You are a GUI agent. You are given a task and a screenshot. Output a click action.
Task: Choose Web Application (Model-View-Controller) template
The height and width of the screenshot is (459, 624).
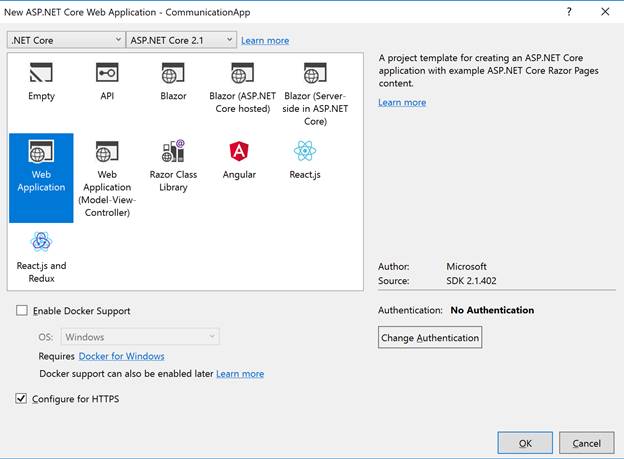pyautogui.click(x=107, y=178)
